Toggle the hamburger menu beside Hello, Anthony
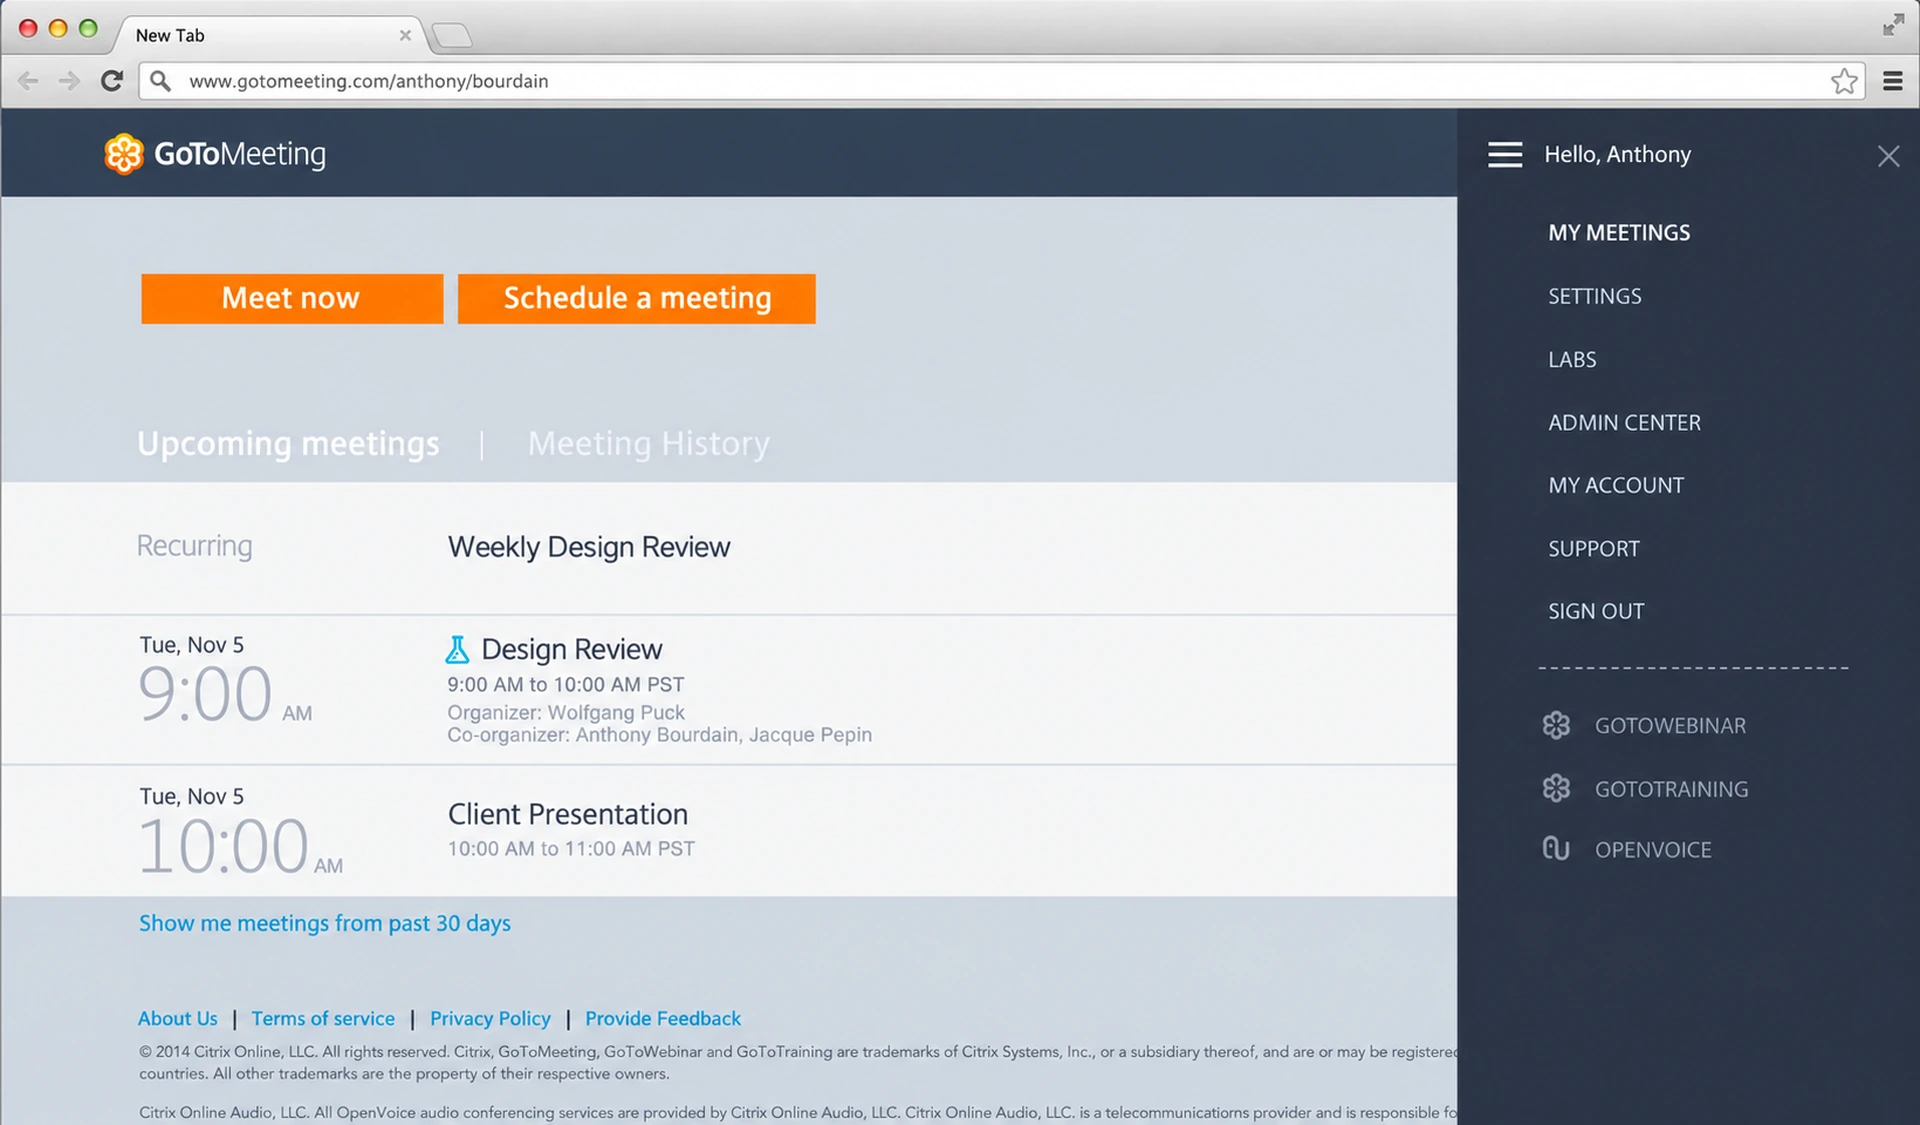 1505,154
